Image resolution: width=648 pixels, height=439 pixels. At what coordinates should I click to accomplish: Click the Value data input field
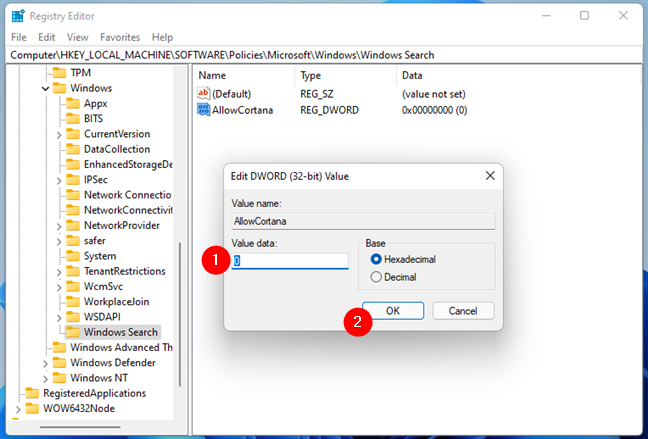(290, 261)
